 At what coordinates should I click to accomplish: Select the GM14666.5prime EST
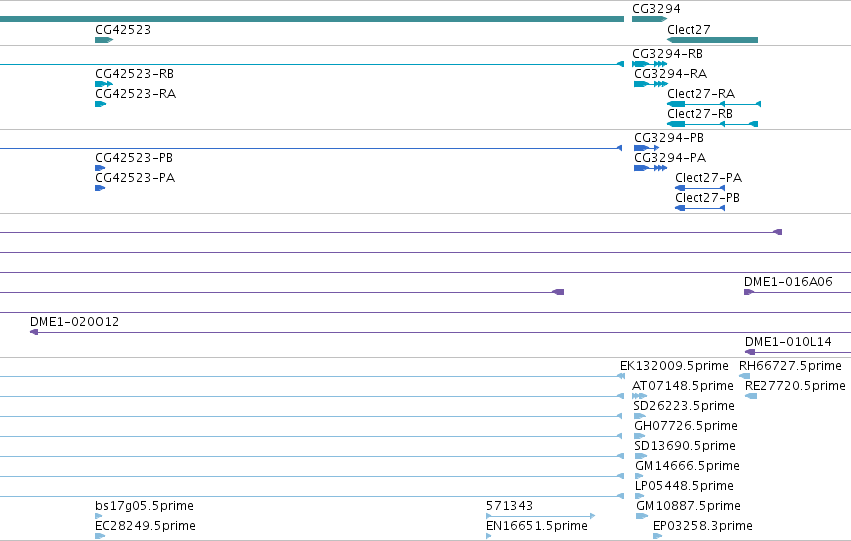(x=687, y=466)
